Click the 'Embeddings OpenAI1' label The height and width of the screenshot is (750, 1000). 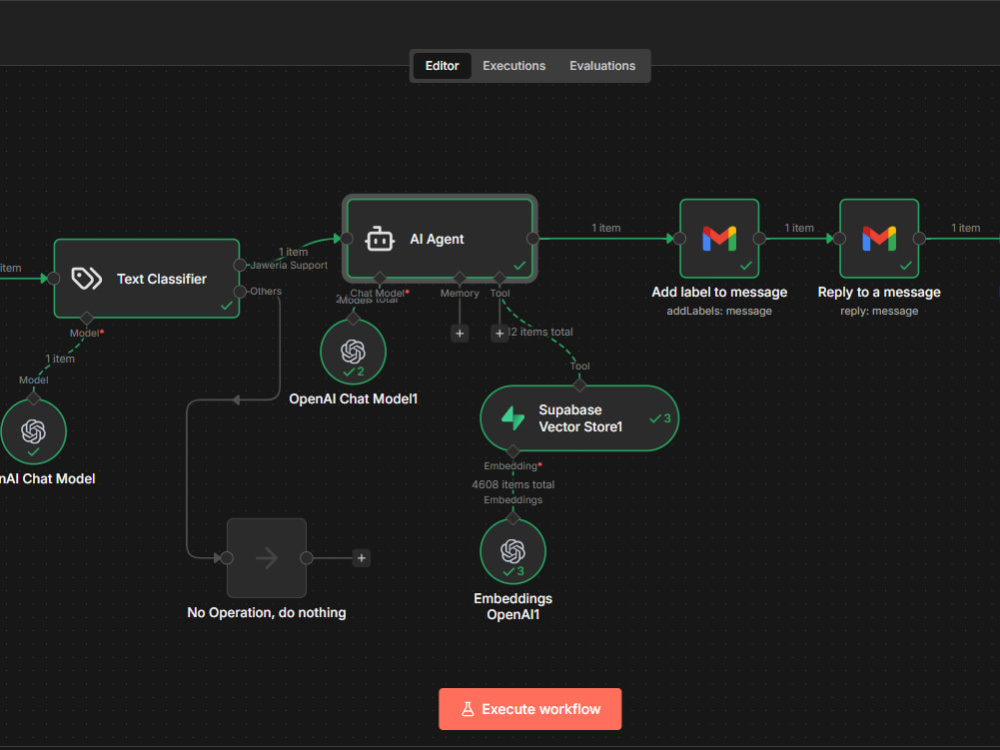513,607
